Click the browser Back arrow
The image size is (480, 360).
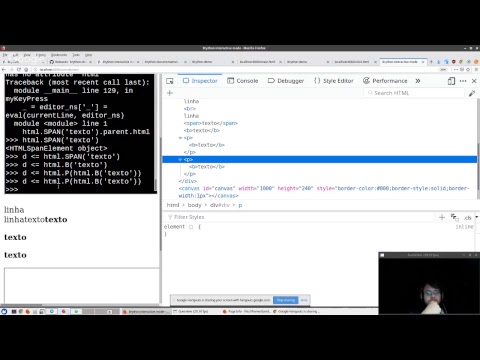[x=4, y=69]
